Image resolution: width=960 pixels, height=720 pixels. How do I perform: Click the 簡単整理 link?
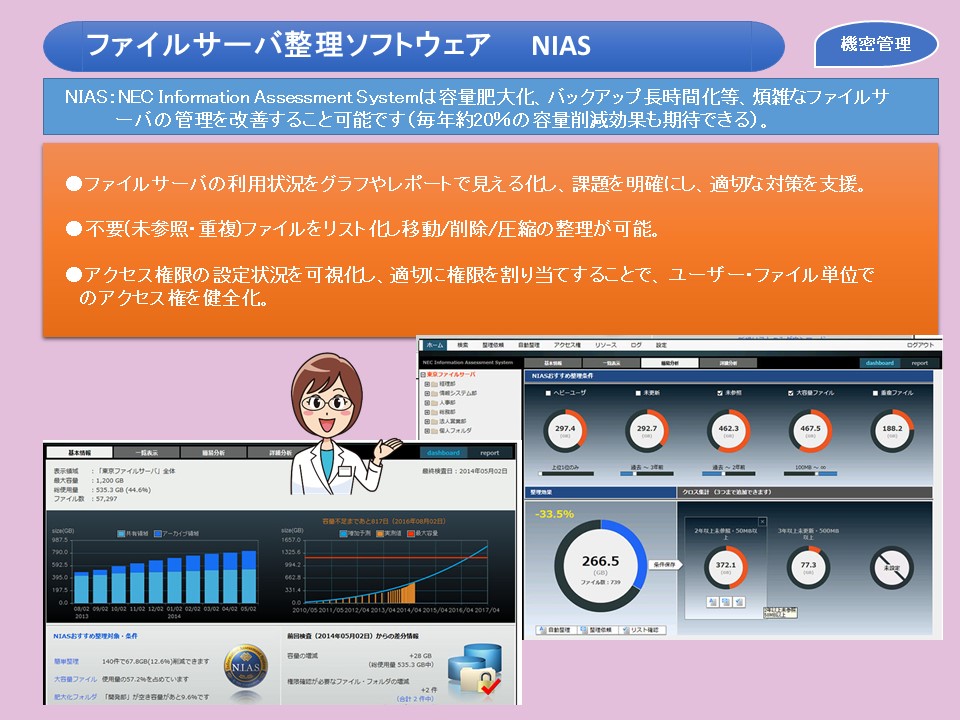point(66,661)
